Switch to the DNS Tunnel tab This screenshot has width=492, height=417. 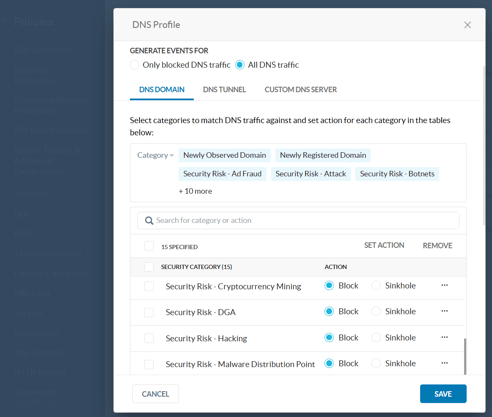224,89
